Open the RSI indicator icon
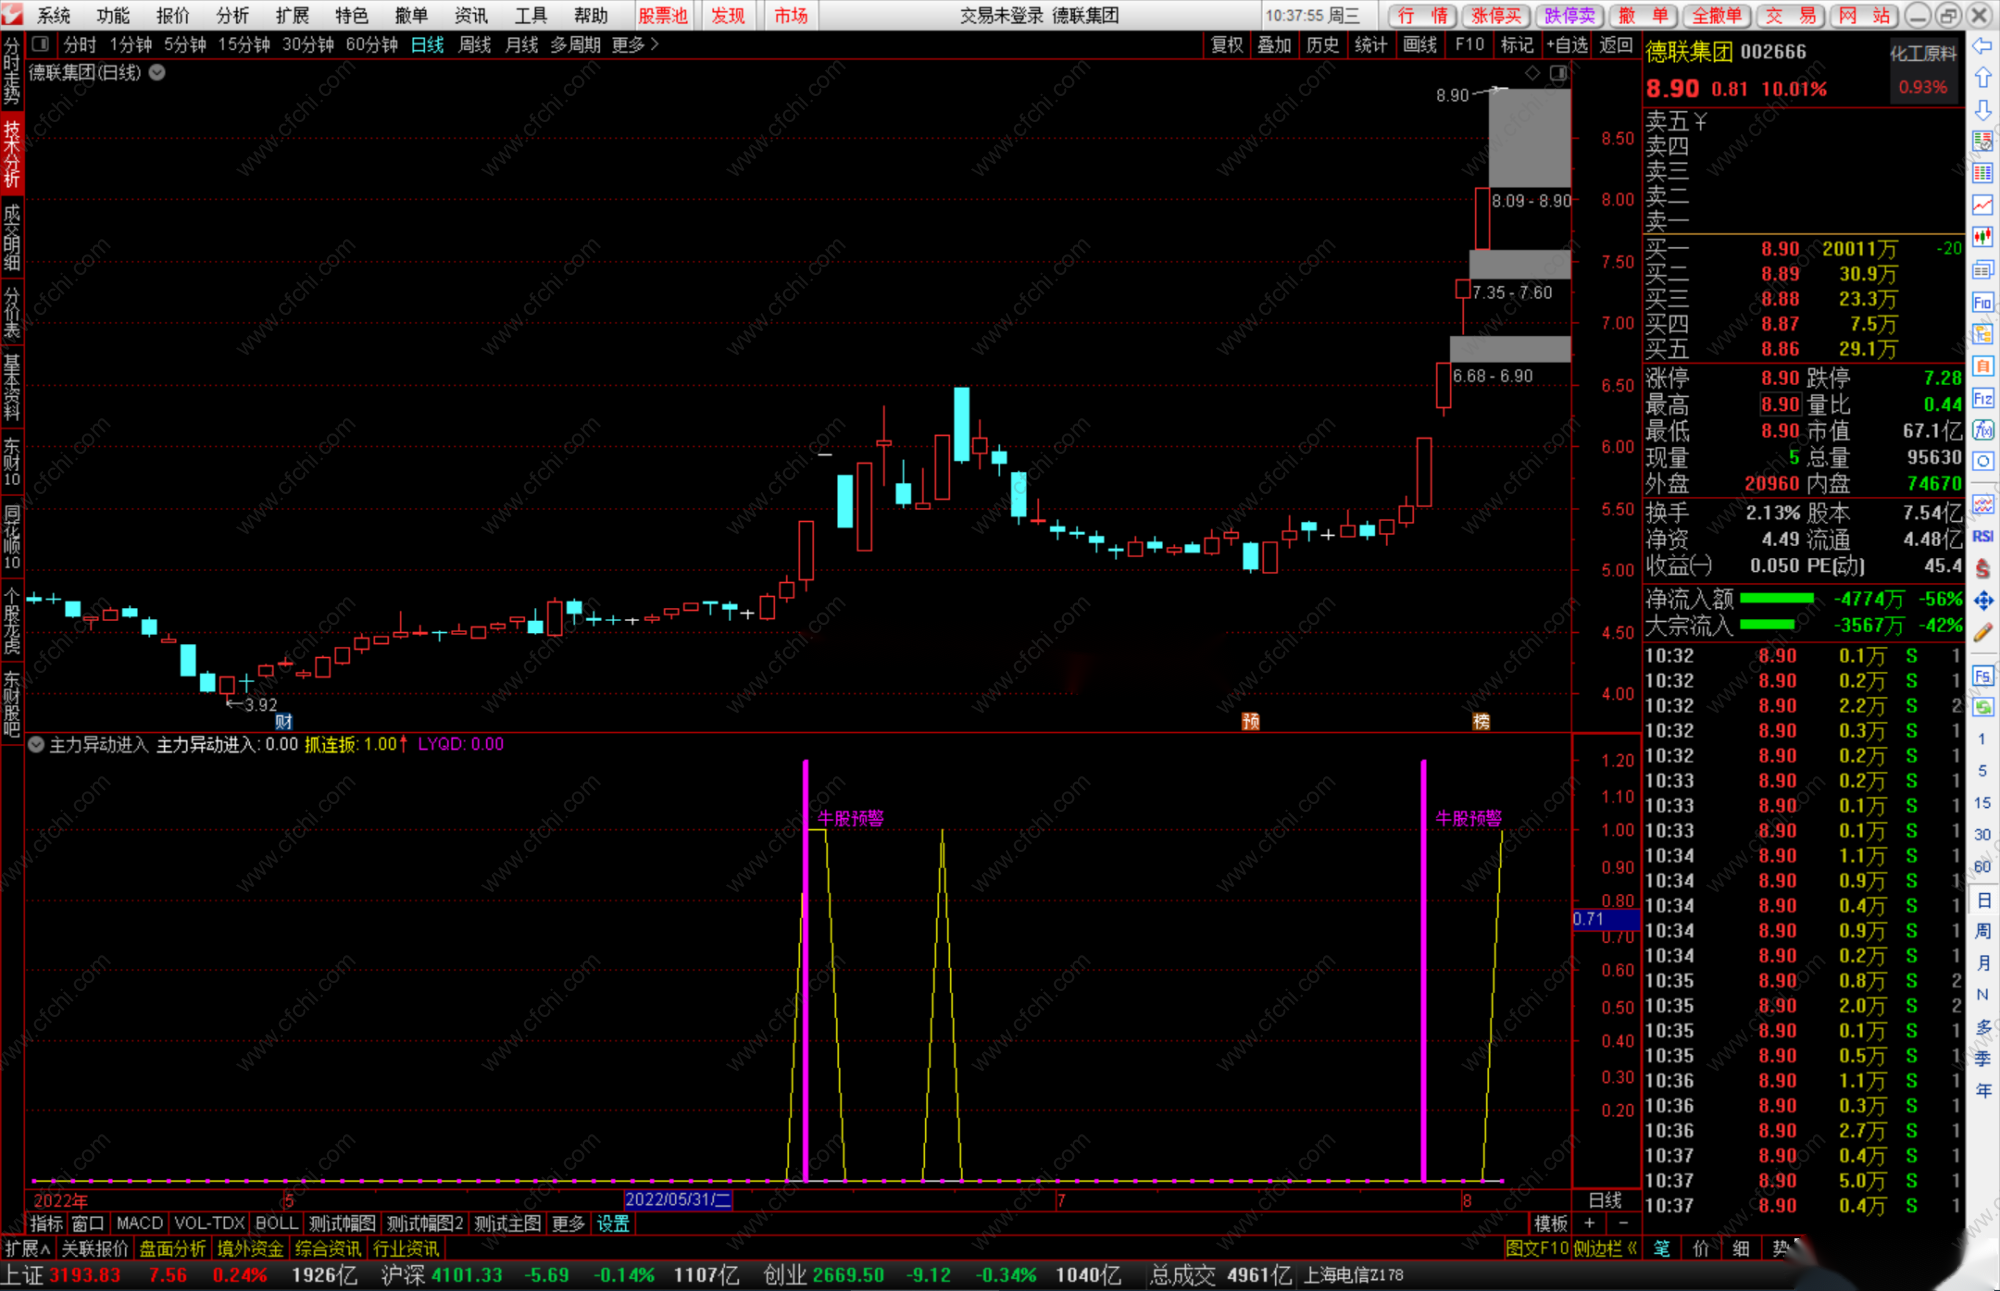The image size is (2000, 1291). click(x=1983, y=536)
